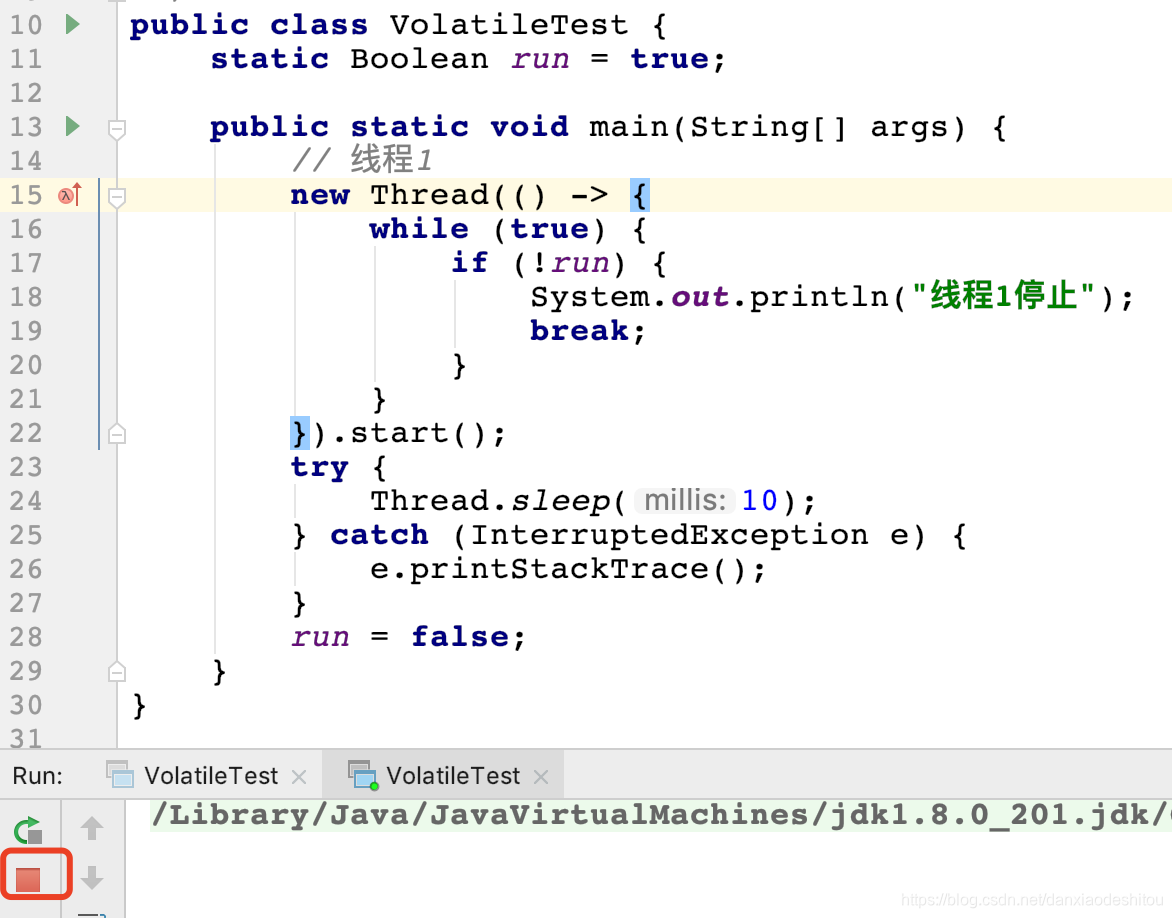Click the "try" keyword on line 23
Image resolution: width=1172 pixels, height=918 pixels.
tap(320, 468)
